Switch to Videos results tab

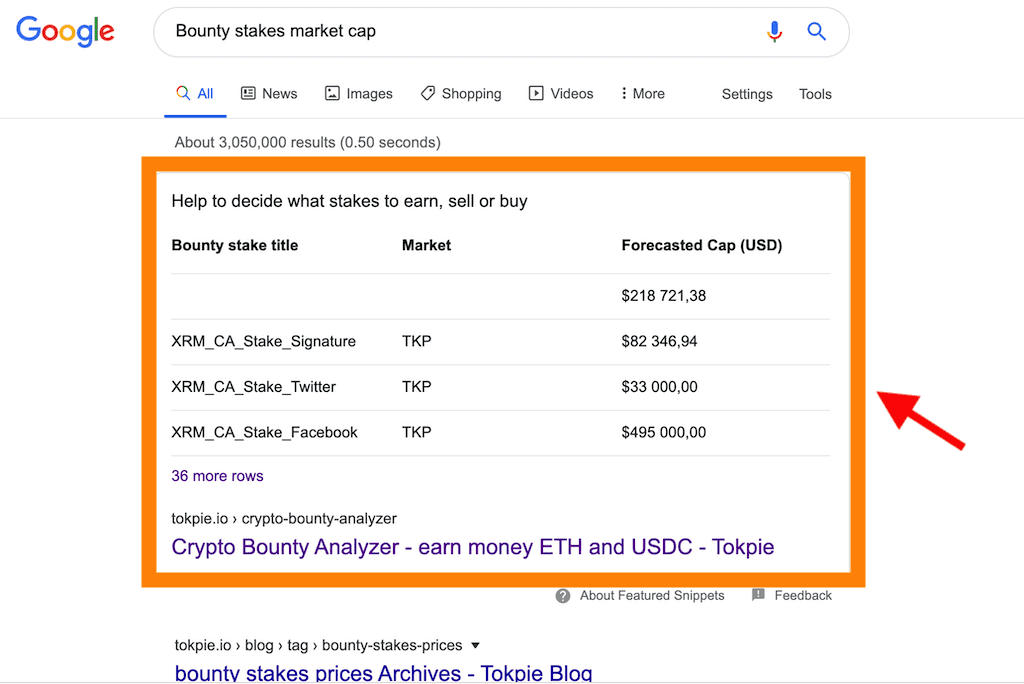pos(561,93)
